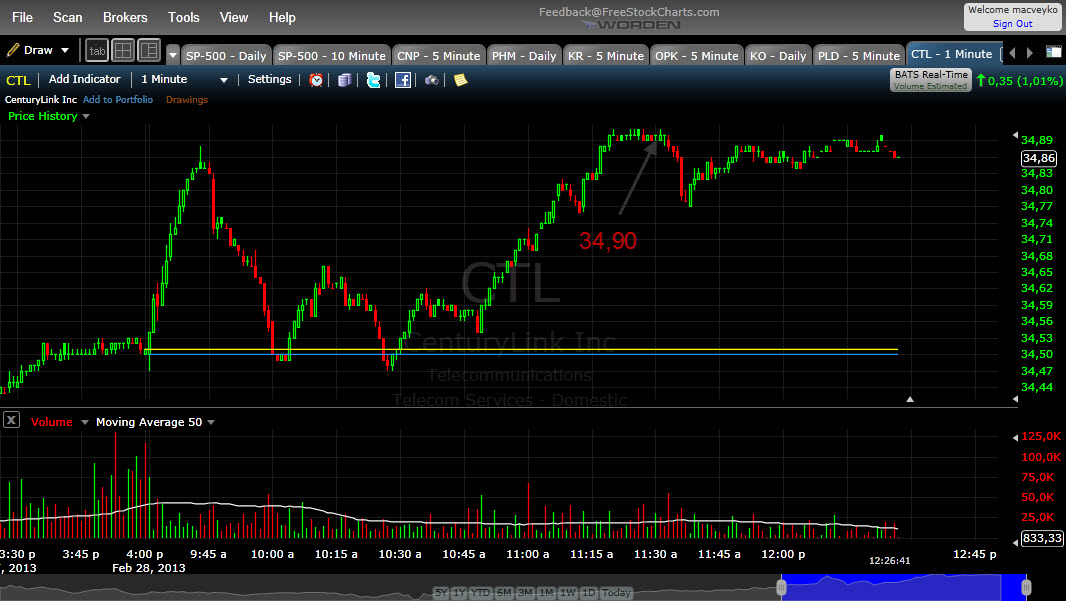Click the scale triangle beside 34,89

click(1015, 135)
